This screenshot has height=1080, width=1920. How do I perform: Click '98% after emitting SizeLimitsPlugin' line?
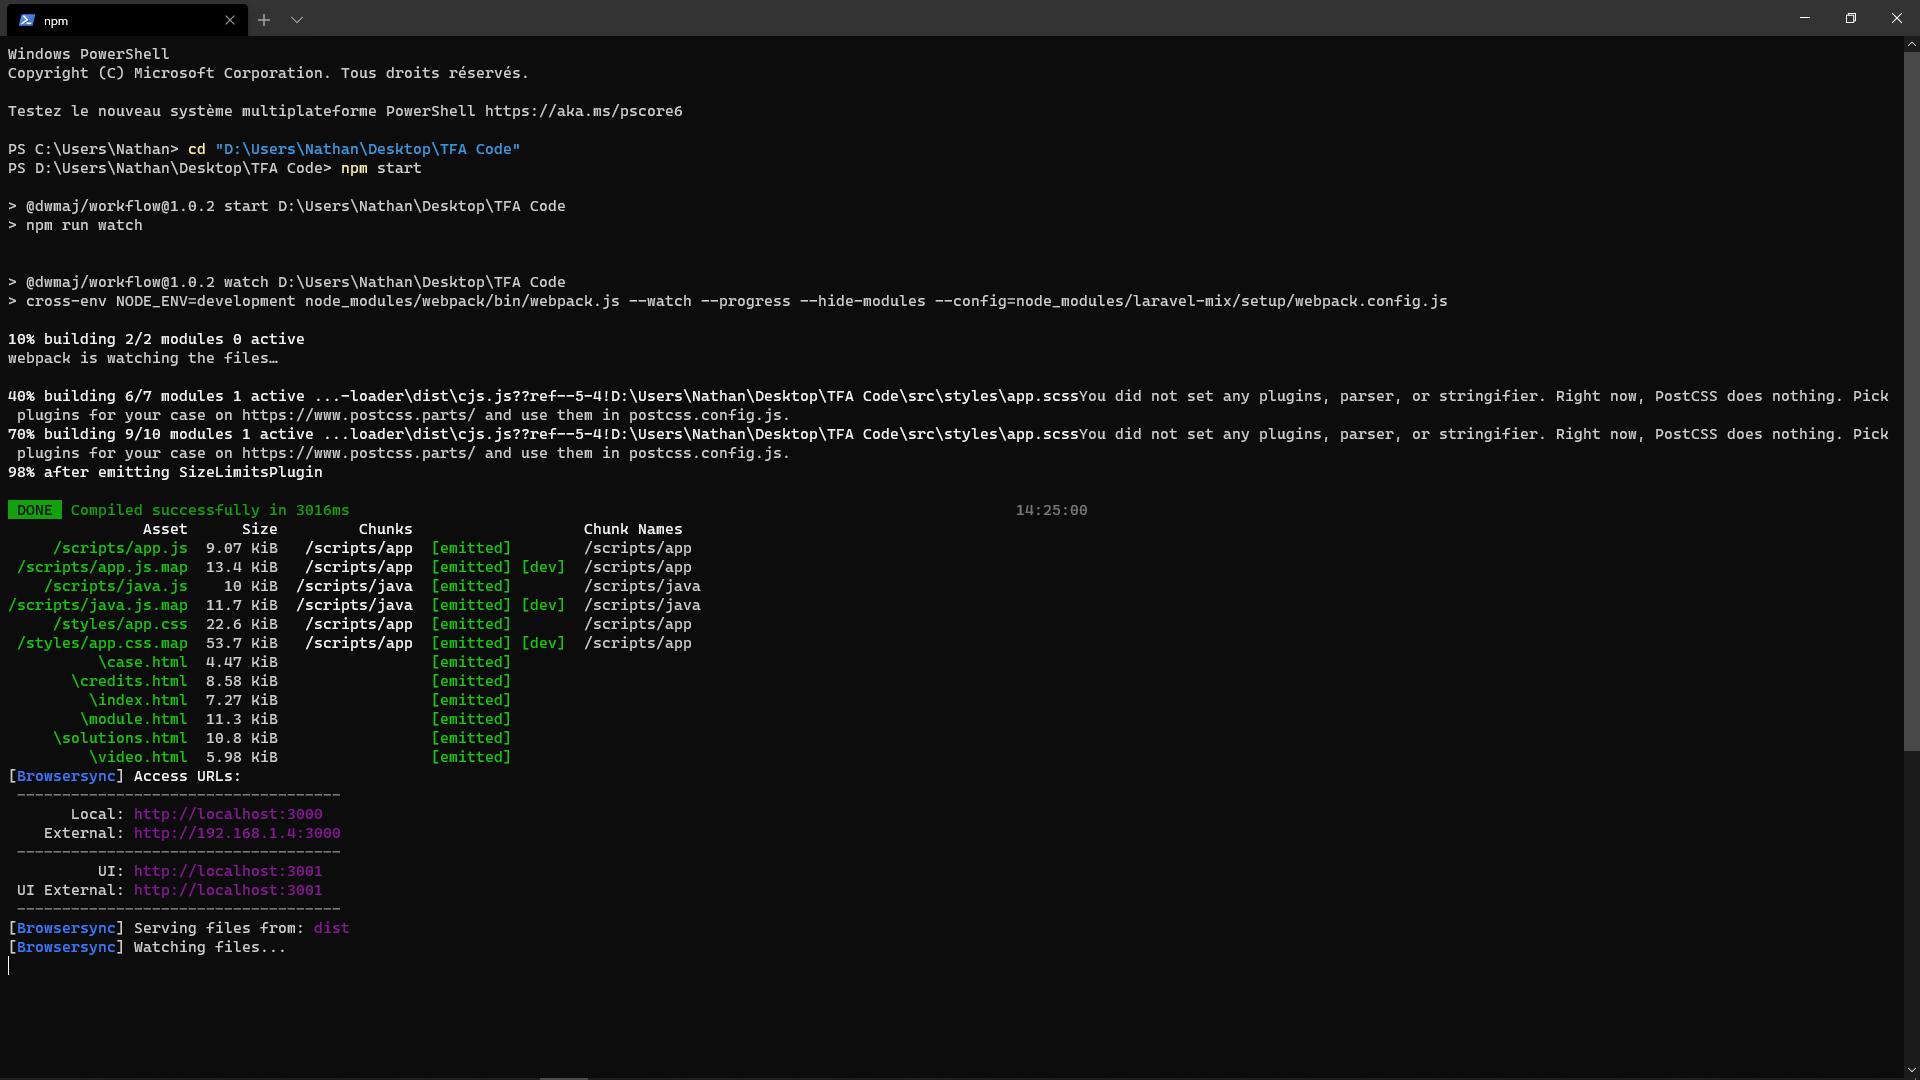[x=165, y=472]
